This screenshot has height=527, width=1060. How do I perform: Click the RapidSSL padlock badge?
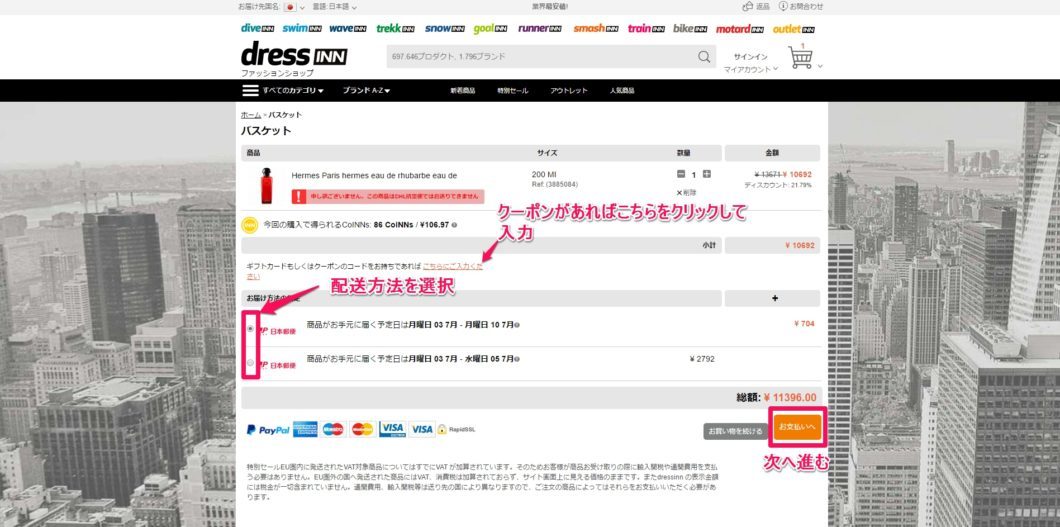tap(456, 429)
